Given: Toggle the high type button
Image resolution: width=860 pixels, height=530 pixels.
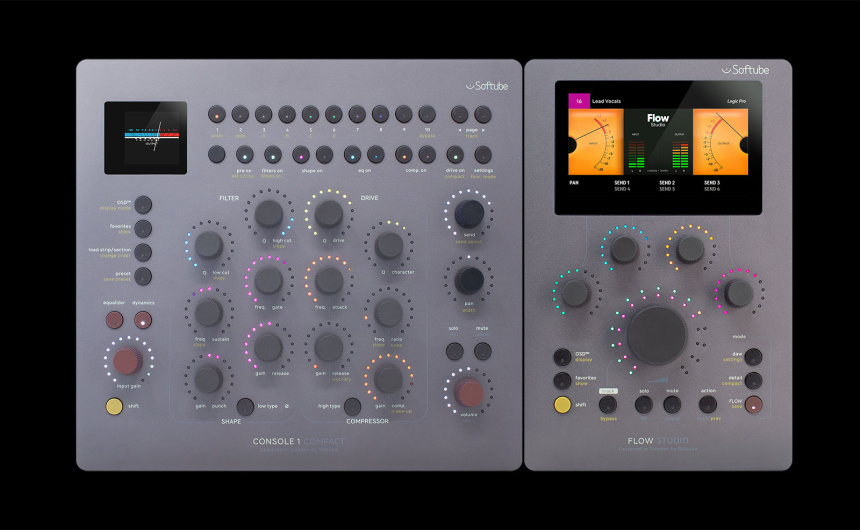Looking at the screenshot, I should click(352, 407).
